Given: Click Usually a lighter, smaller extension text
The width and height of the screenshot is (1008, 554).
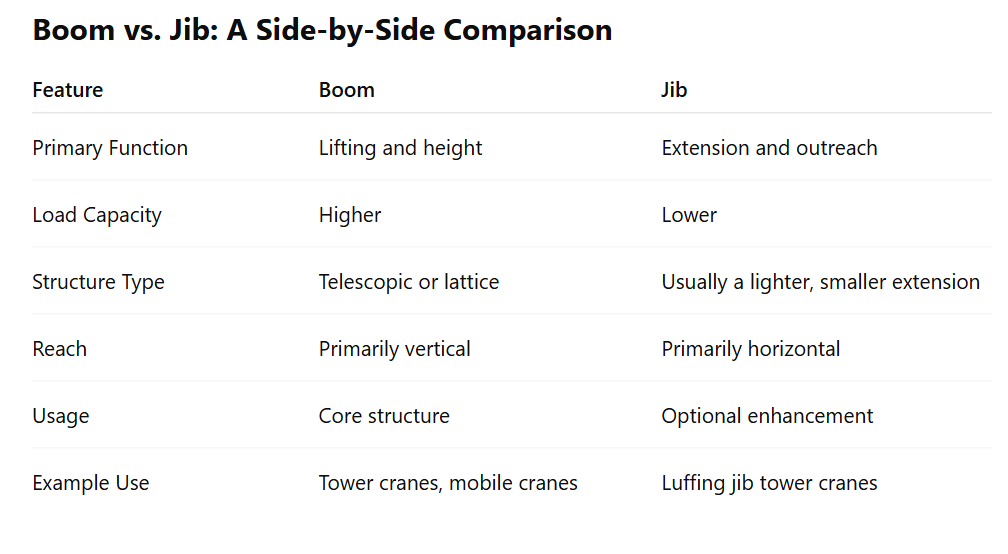Looking at the screenshot, I should coord(820,281).
